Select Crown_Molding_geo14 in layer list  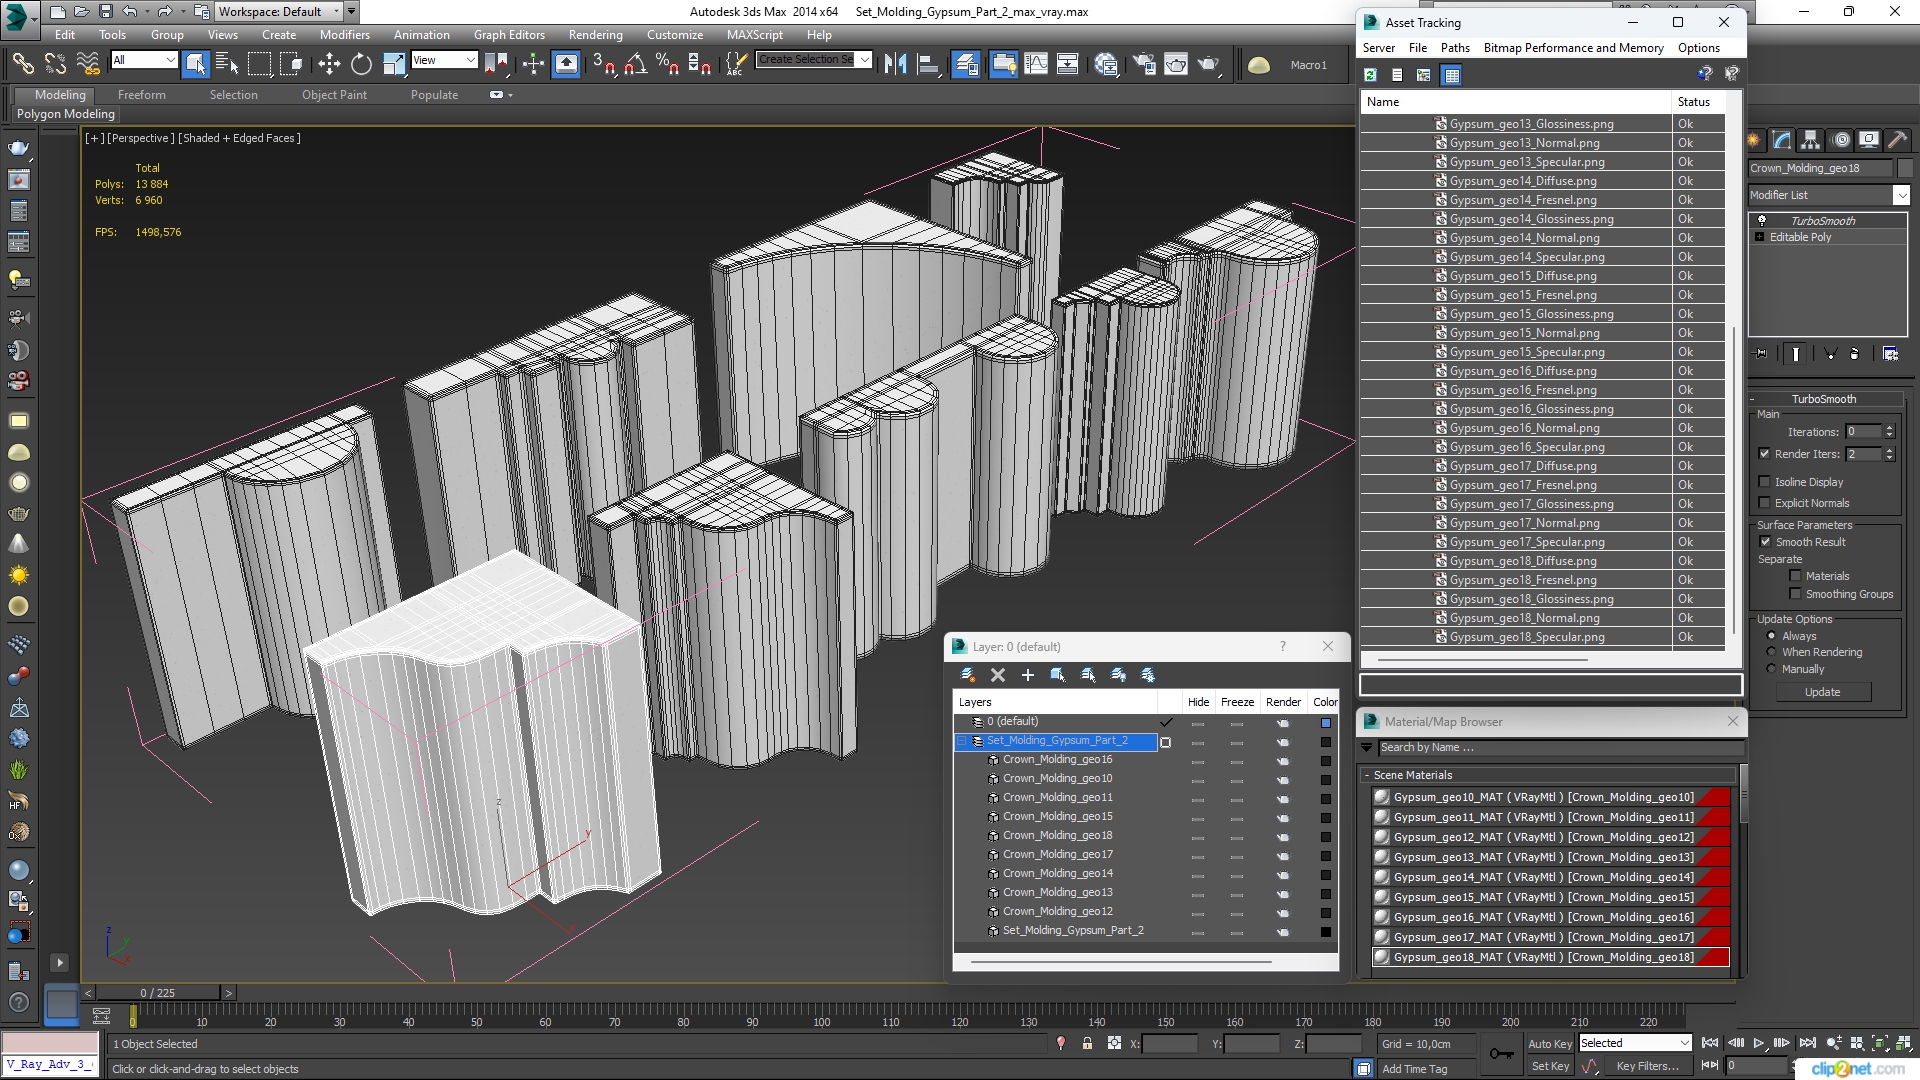[x=1057, y=873]
